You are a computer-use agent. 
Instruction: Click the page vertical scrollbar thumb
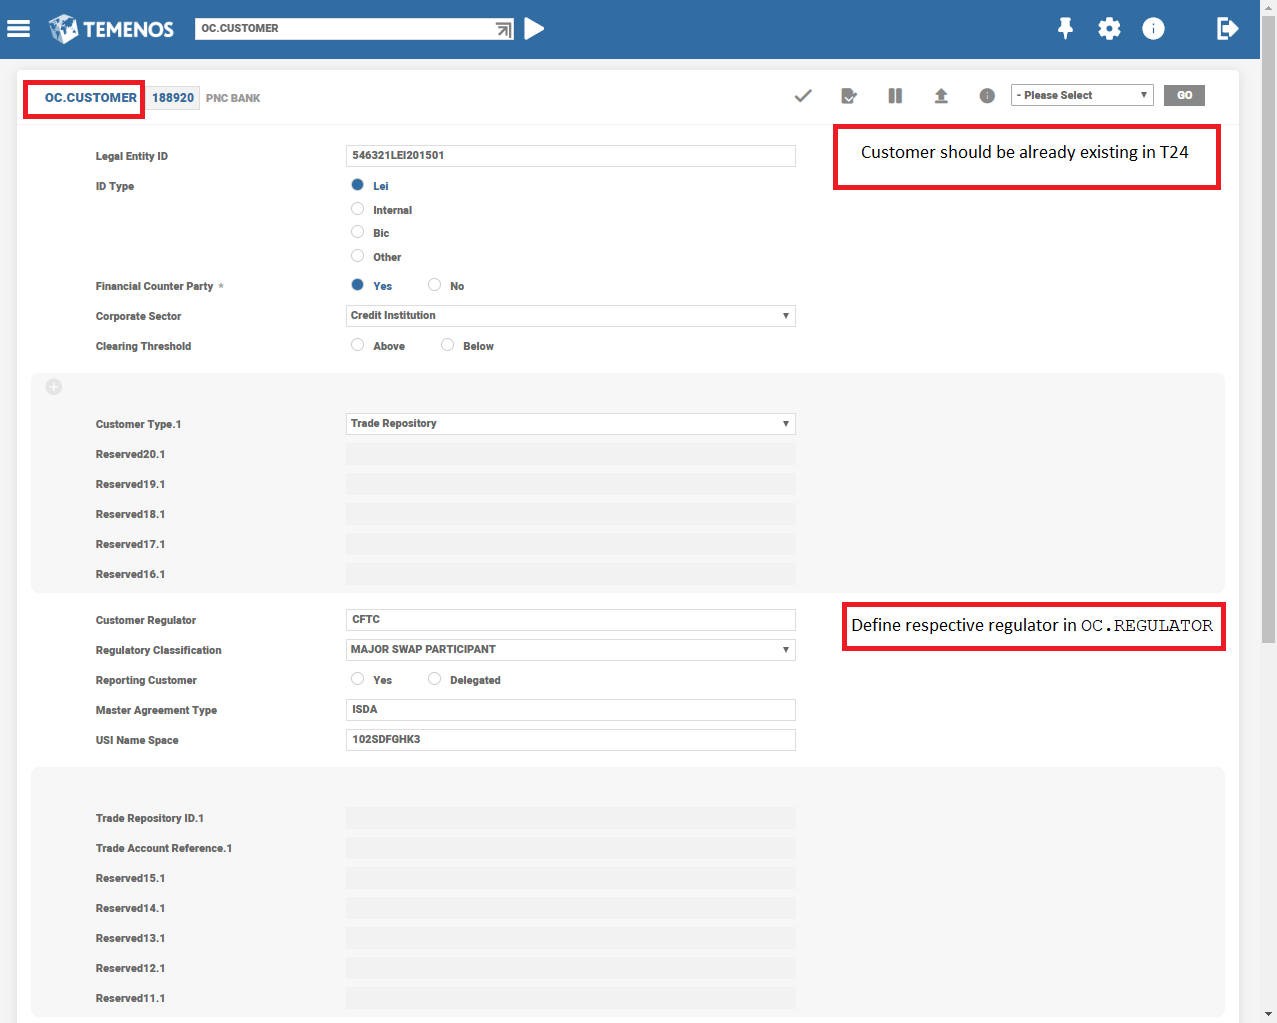click(1268, 328)
